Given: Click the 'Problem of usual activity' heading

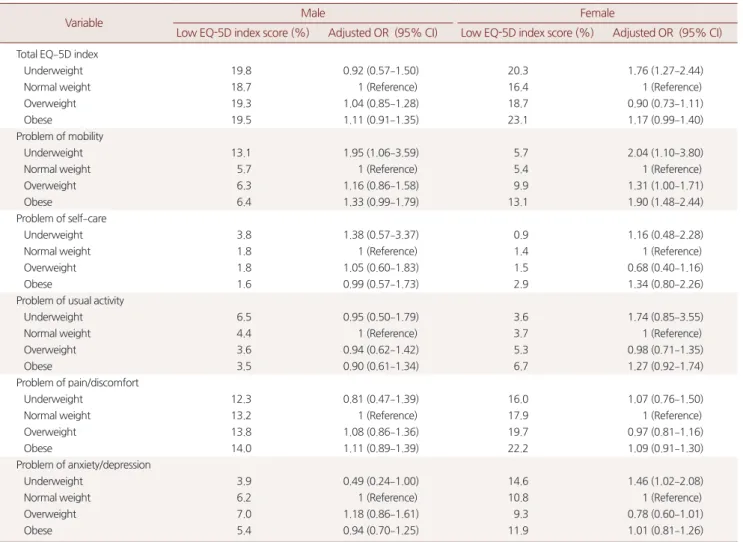Looking at the screenshot, I should coord(70,301).
